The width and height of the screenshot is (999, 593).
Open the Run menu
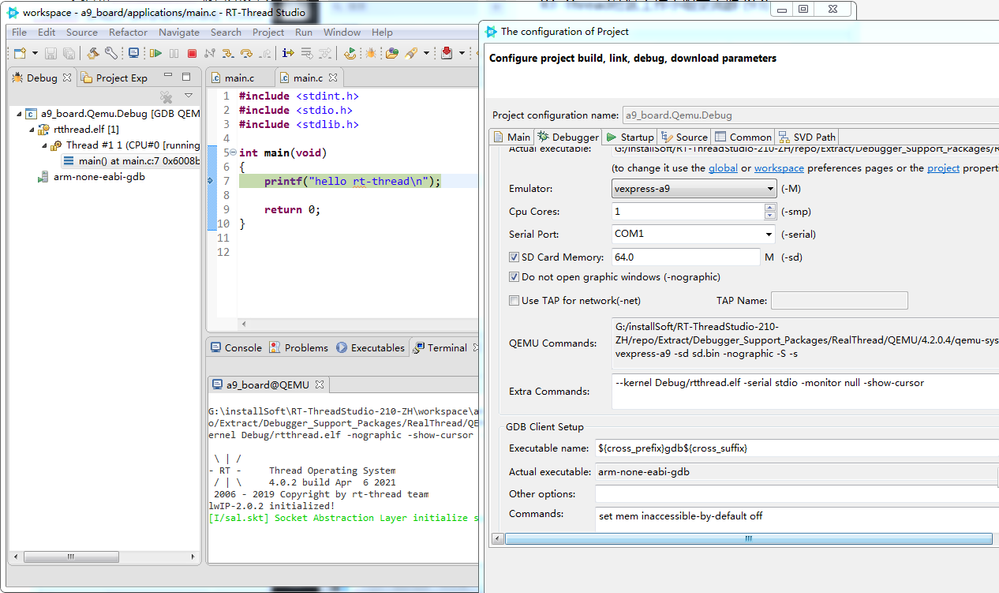[304, 32]
